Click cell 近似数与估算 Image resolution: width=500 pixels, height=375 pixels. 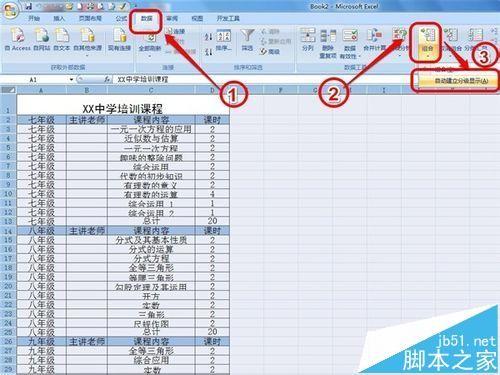click(x=151, y=139)
